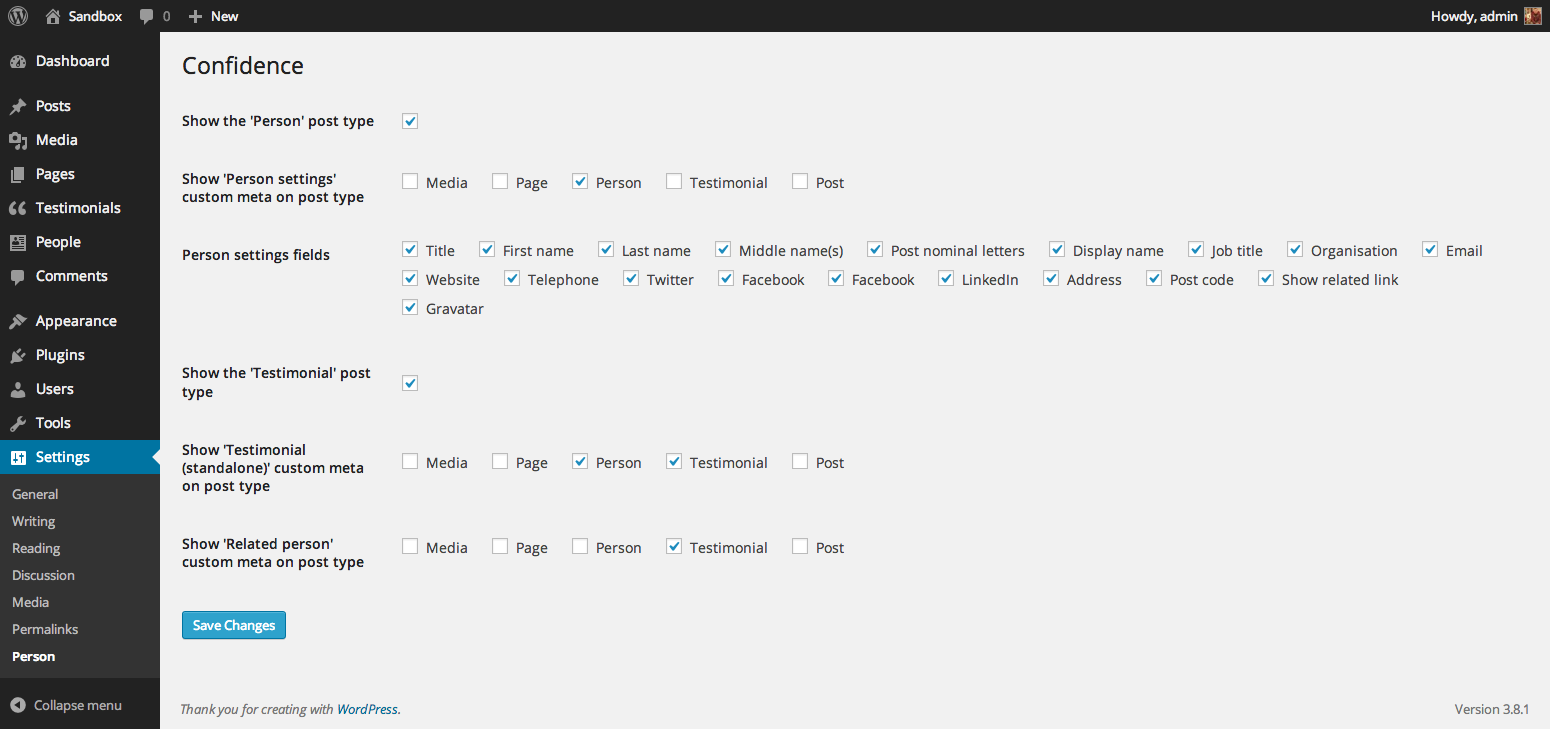Uncheck the First name field checkbox
The image size is (1550, 729).
(487, 249)
